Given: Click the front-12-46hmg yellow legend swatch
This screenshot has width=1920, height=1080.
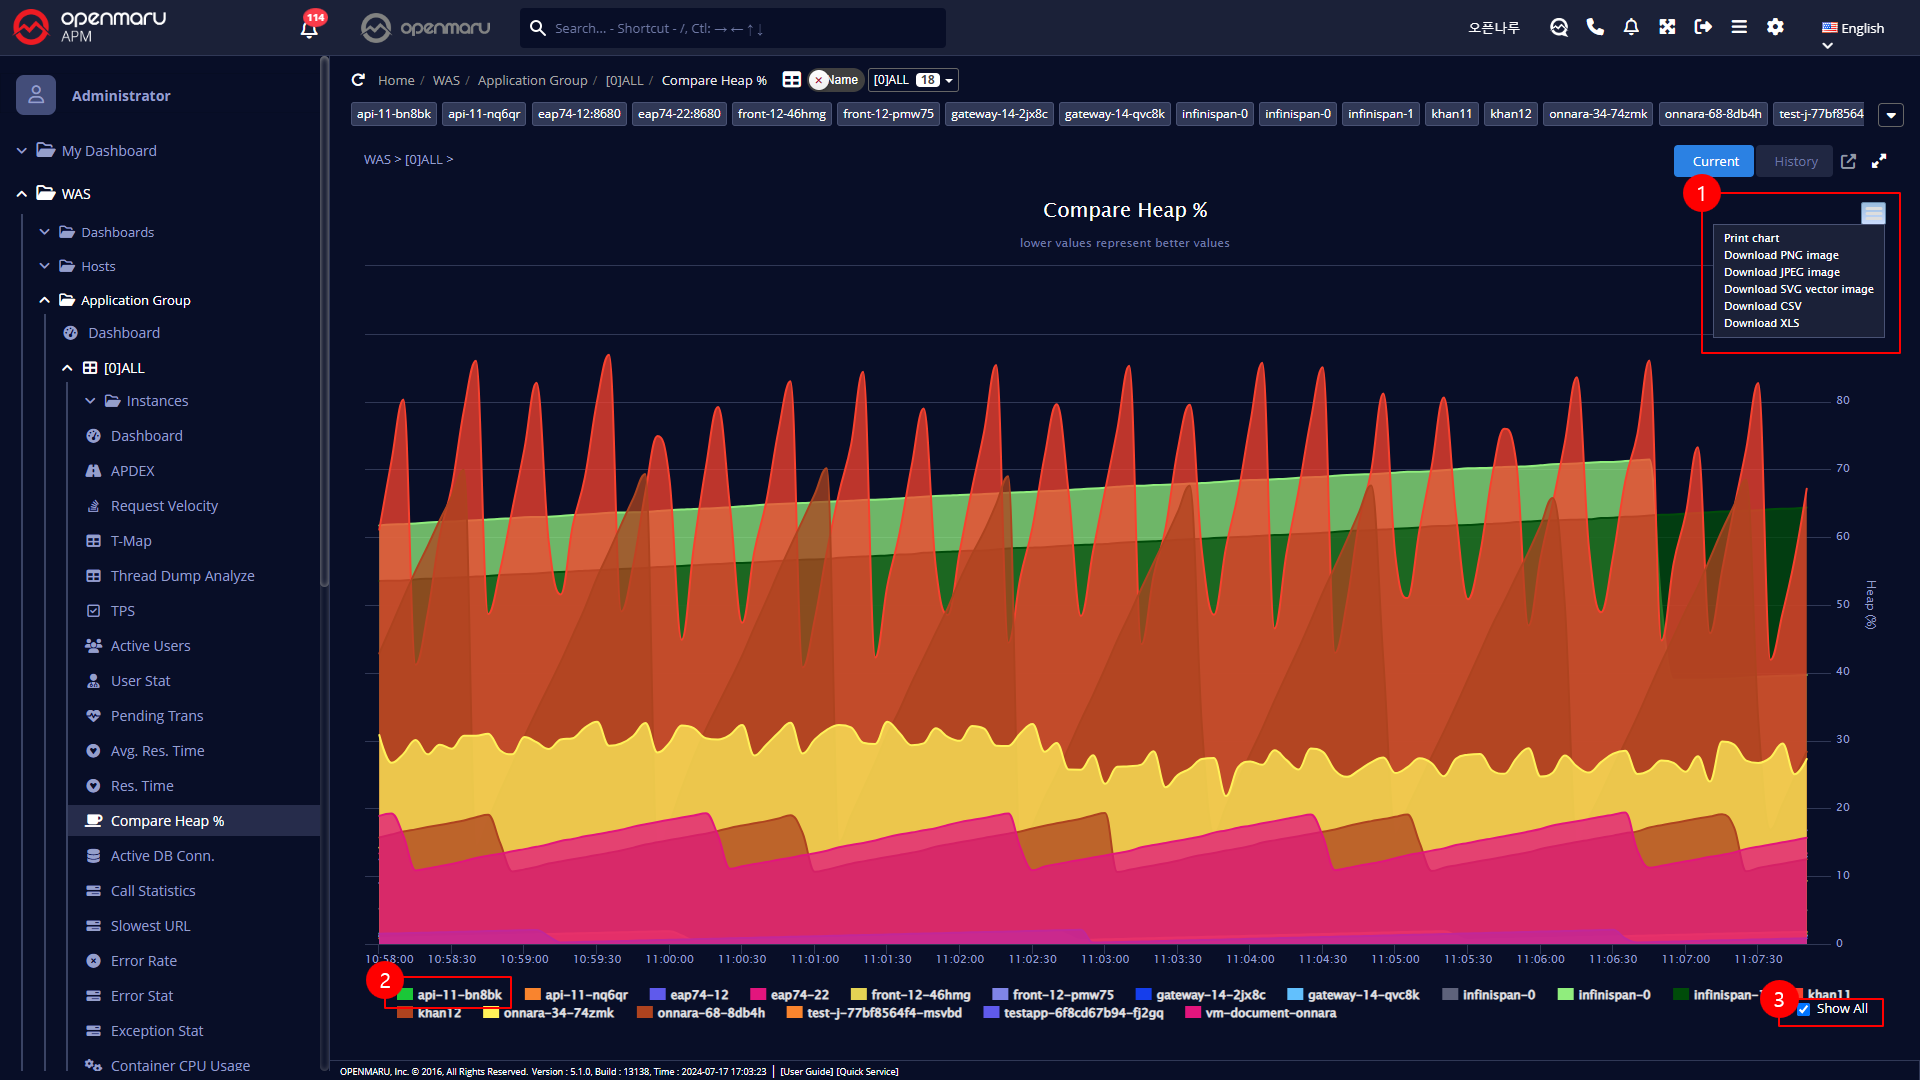Looking at the screenshot, I should [858, 994].
